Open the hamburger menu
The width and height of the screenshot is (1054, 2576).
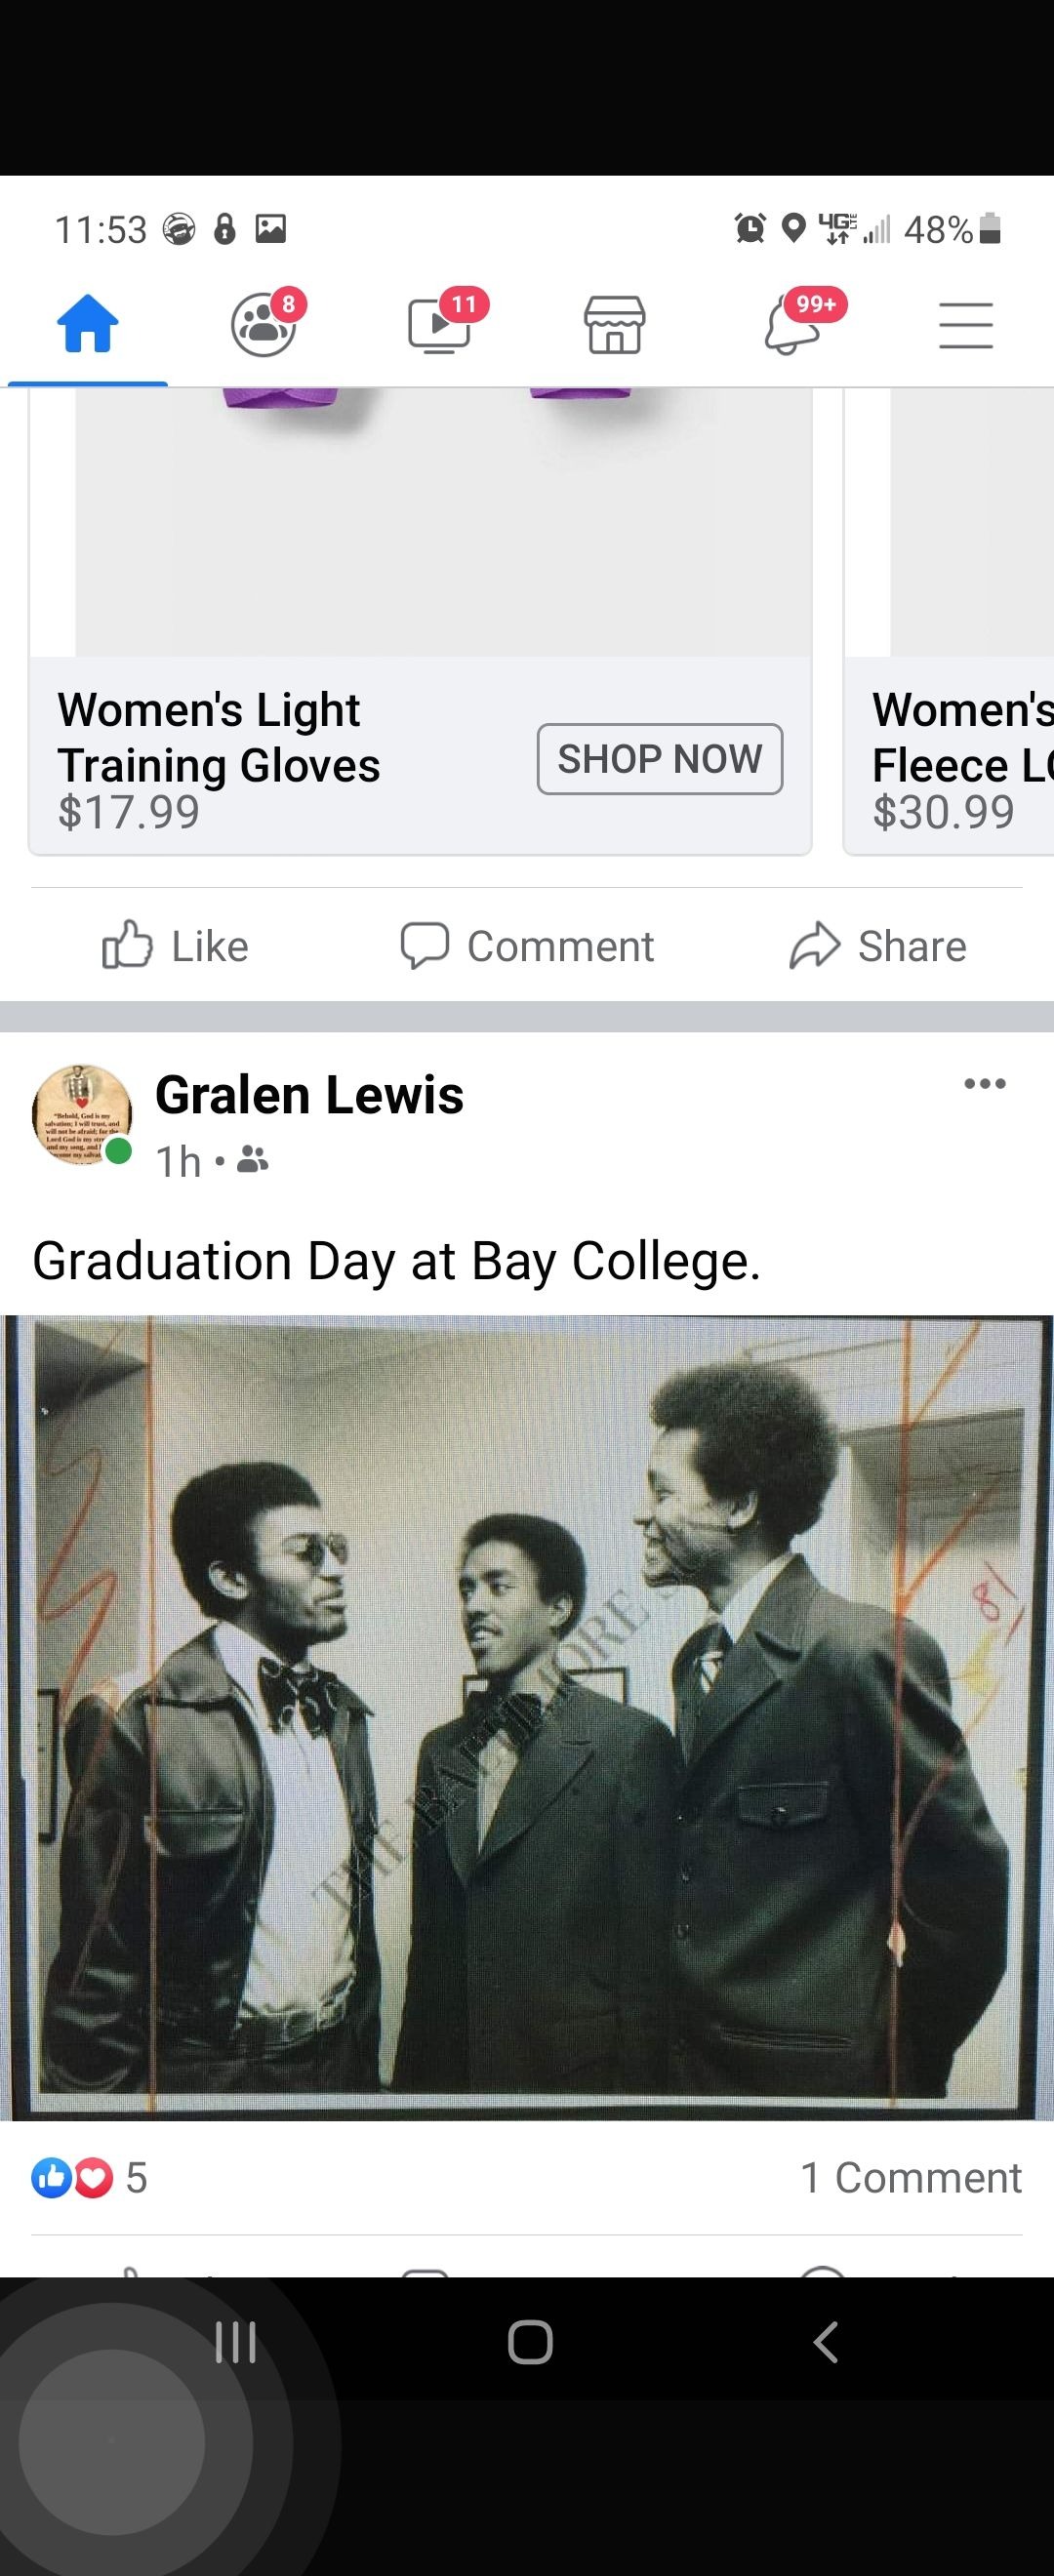pos(966,325)
